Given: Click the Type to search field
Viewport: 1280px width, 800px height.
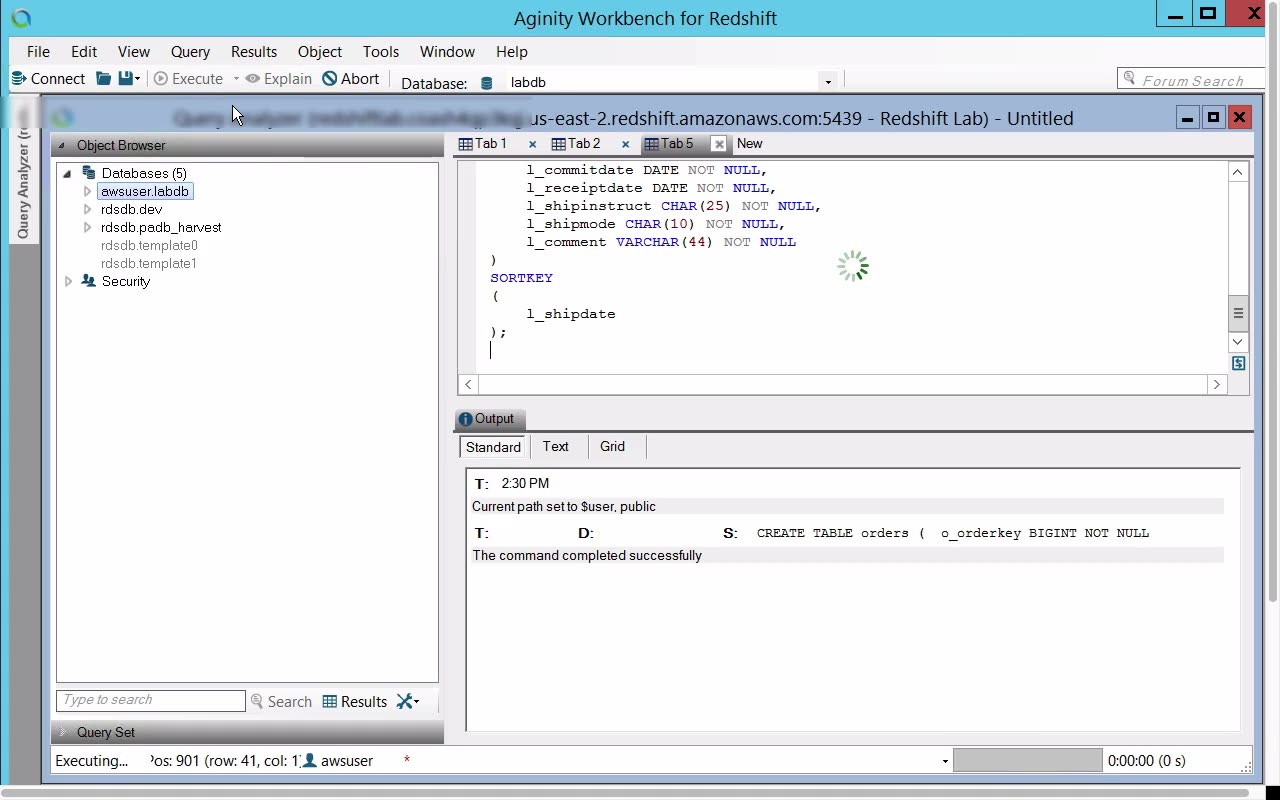Looking at the screenshot, I should click(x=150, y=700).
